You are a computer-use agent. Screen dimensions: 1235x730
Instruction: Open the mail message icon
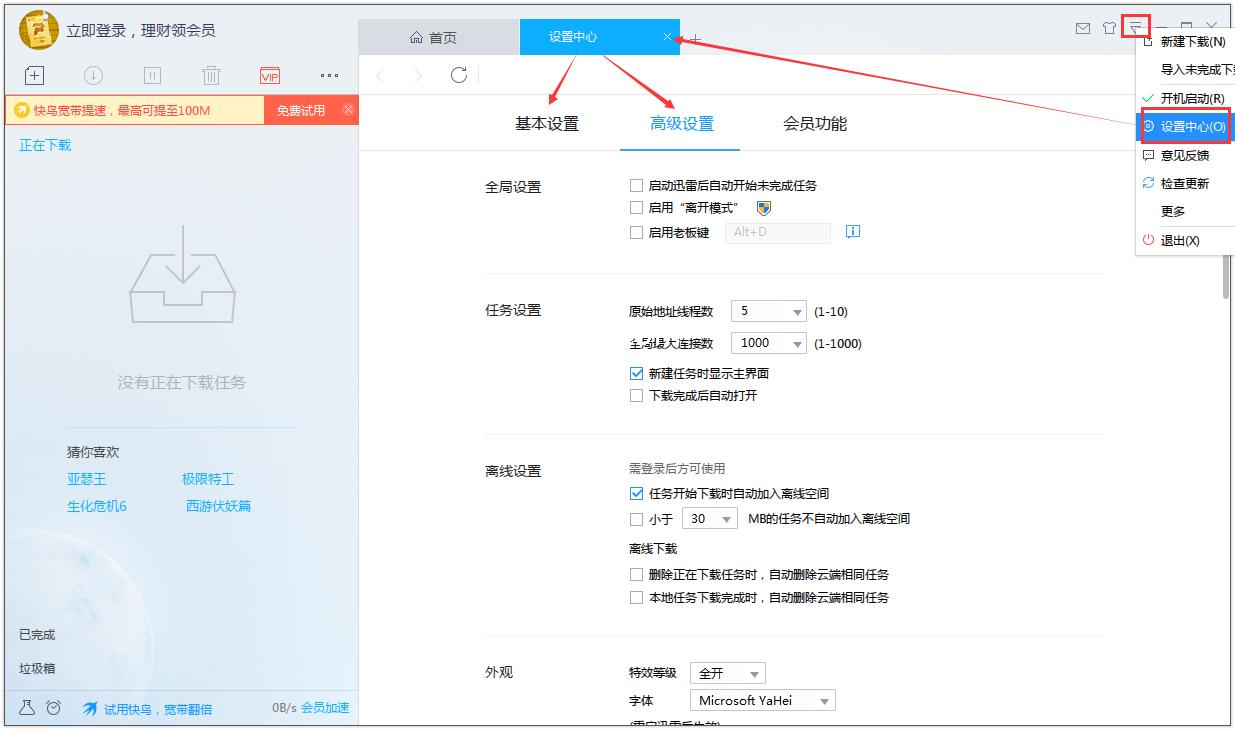pyautogui.click(x=1082, y=28)
